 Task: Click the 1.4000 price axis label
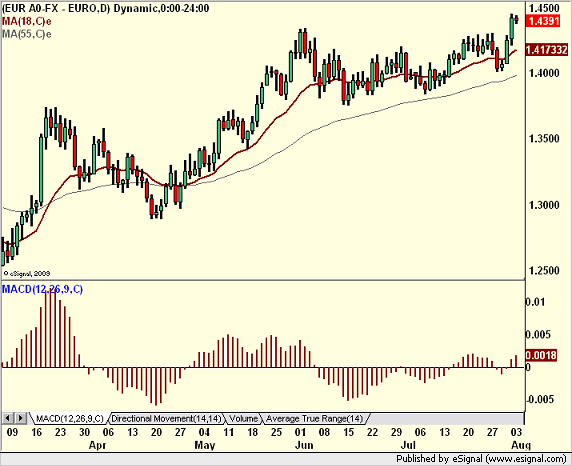pyautogui.click(x=544, y=73)
